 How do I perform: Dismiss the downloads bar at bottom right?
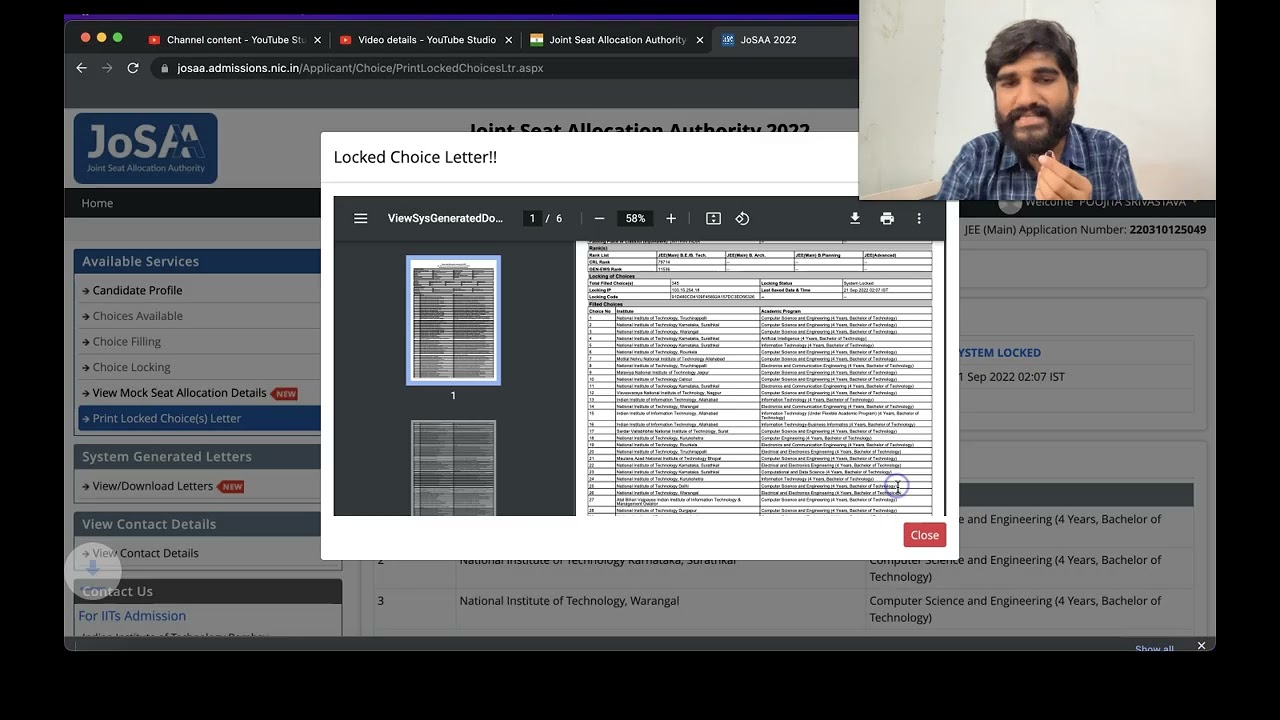tap(1201, 646)
